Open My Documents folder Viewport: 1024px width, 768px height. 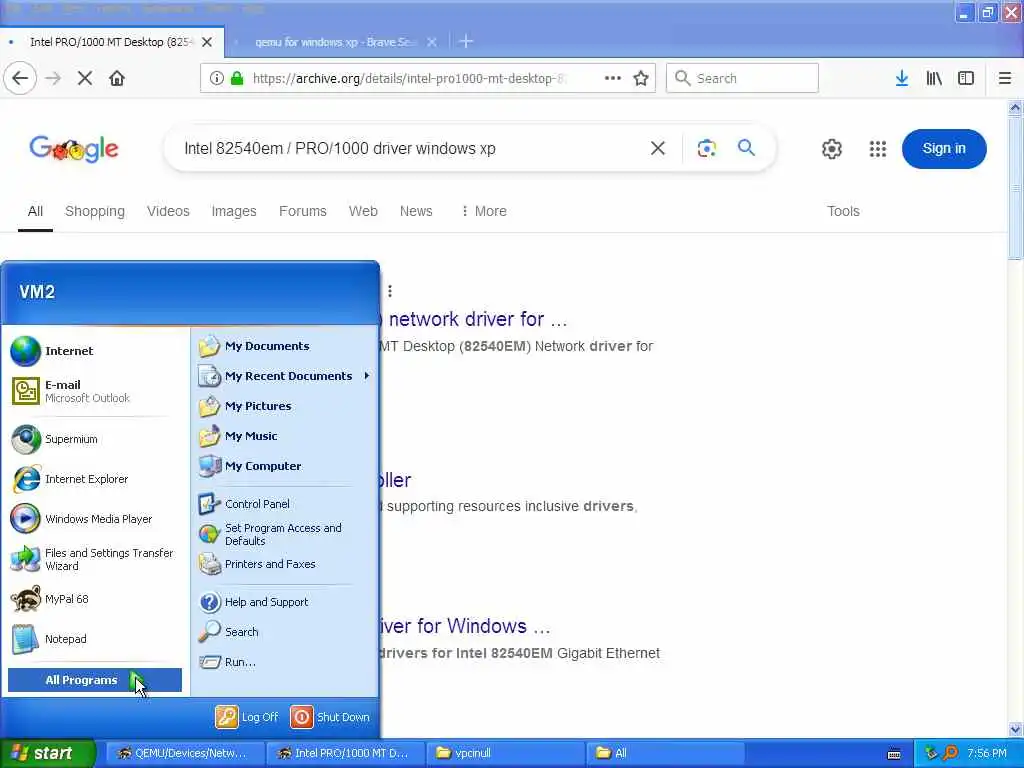(x=284, y=346)
